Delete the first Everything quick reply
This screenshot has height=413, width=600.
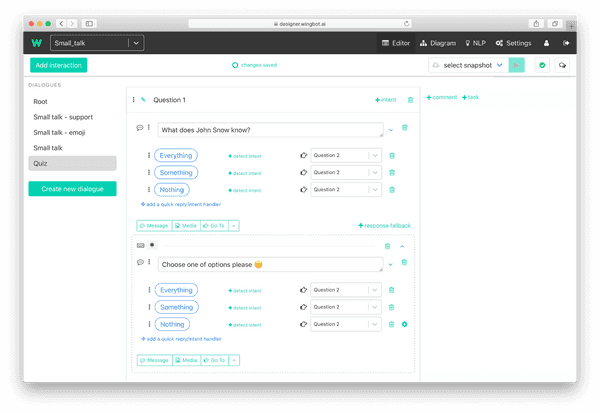click(x=392, y=155)
